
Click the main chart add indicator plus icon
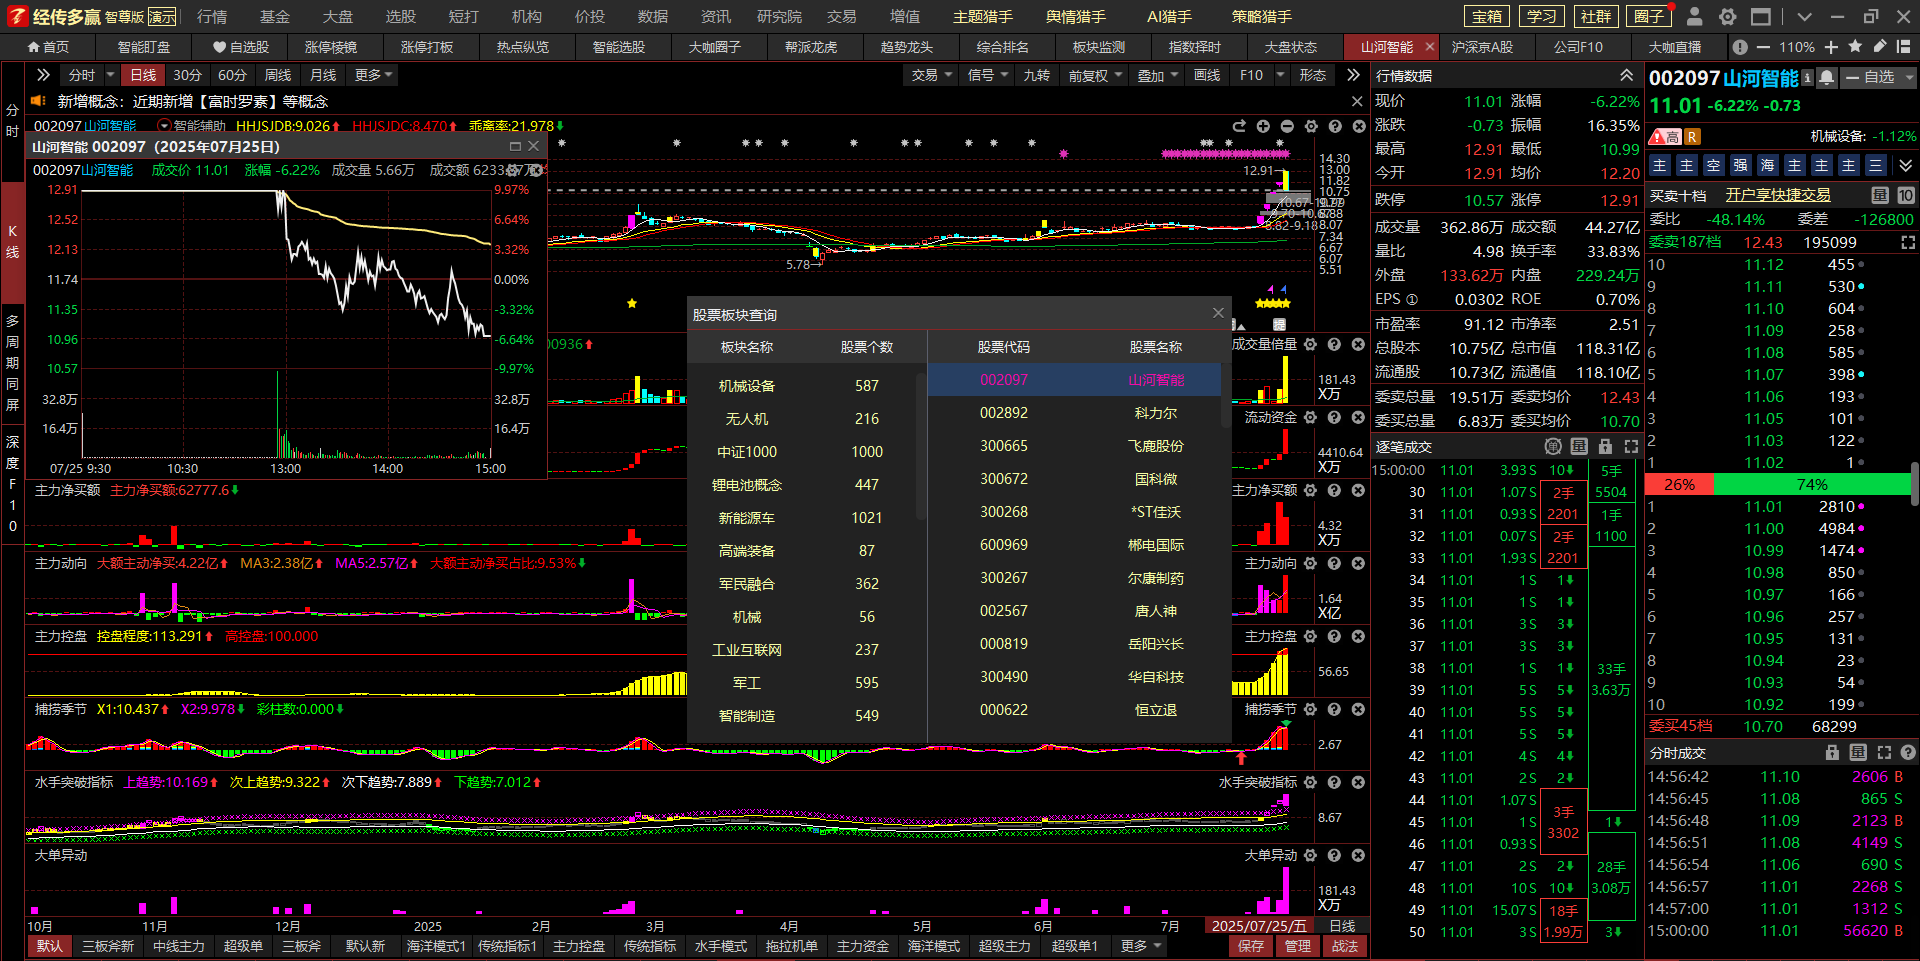pyautogui.click(x=1263, y=126)
